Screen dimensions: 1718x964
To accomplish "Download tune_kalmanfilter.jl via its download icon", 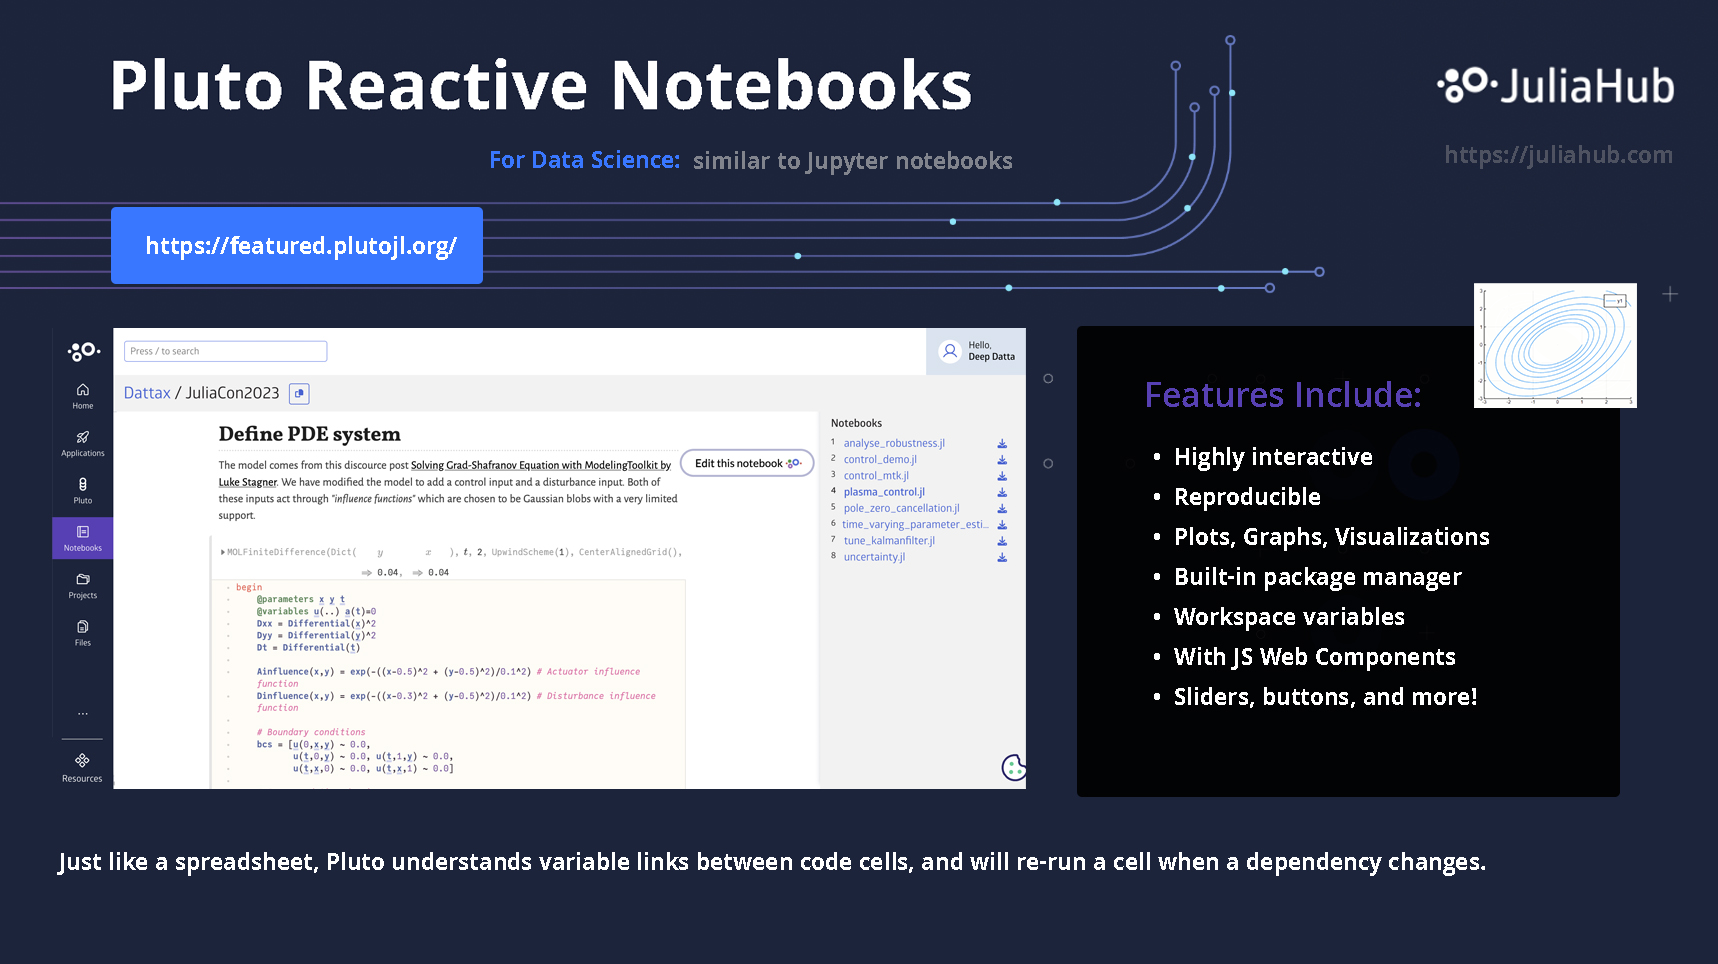I will (x=1002, y=541).
